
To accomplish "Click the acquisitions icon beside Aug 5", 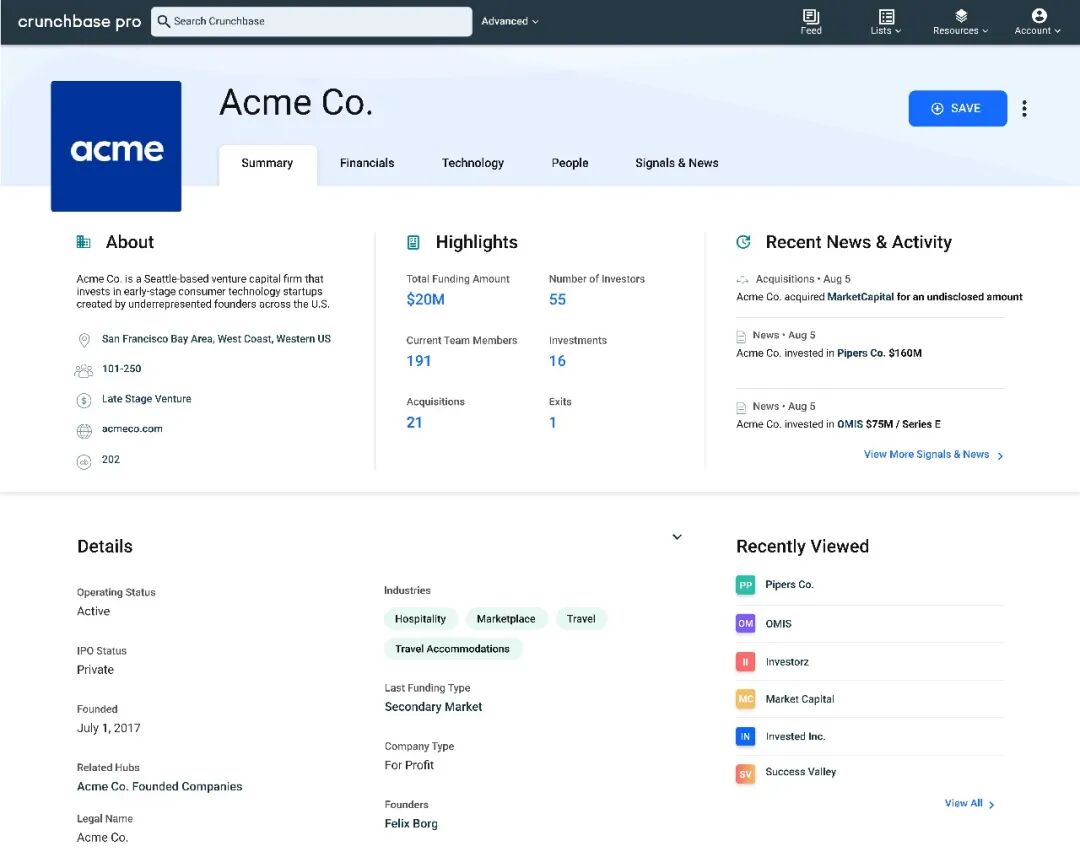I will (742, 280).
